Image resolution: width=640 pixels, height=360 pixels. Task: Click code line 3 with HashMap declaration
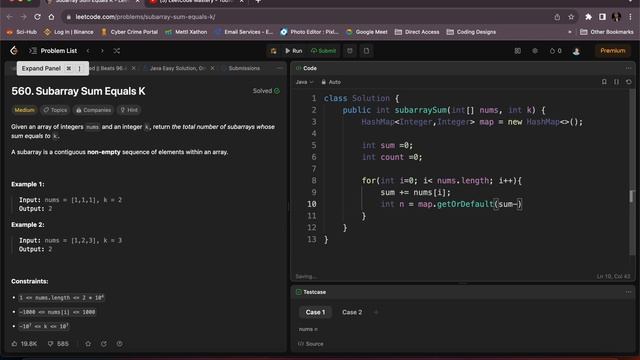click(472, 122)
